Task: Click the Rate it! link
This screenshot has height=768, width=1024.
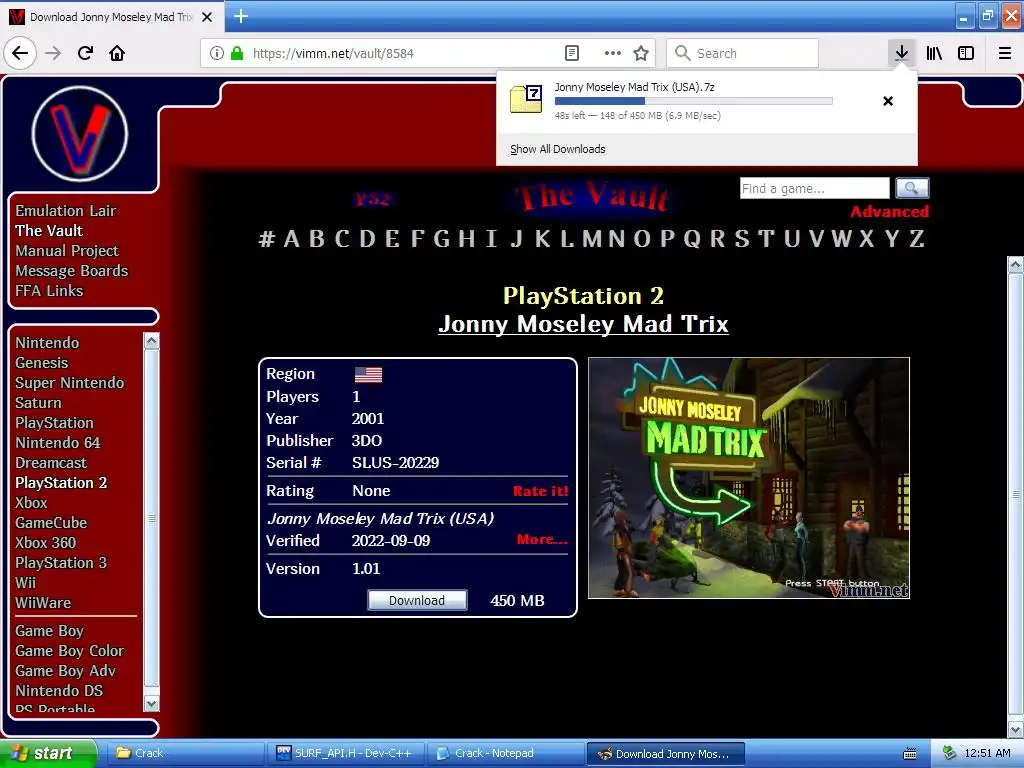Action: (541, 491)
